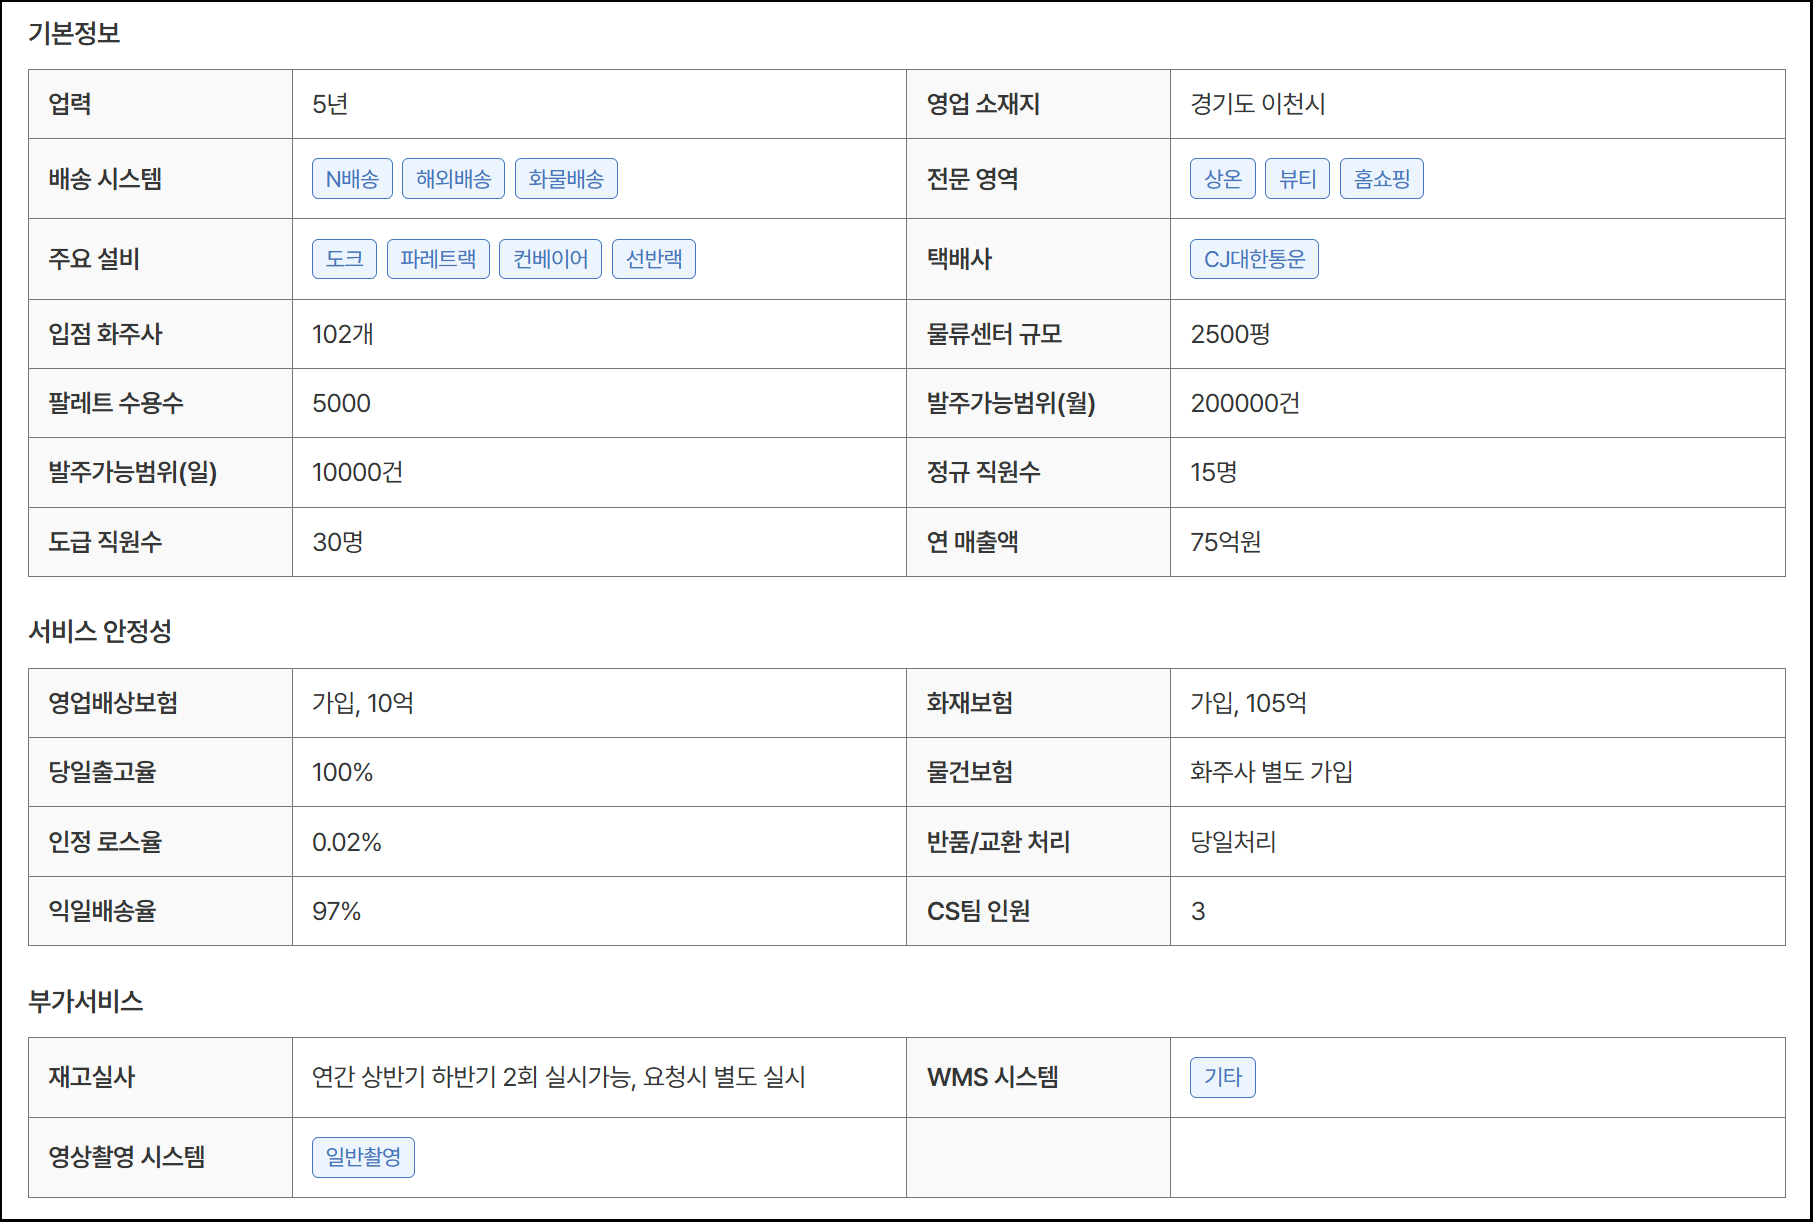Click the 서비스 안정성 section heading

click(100, 631)
